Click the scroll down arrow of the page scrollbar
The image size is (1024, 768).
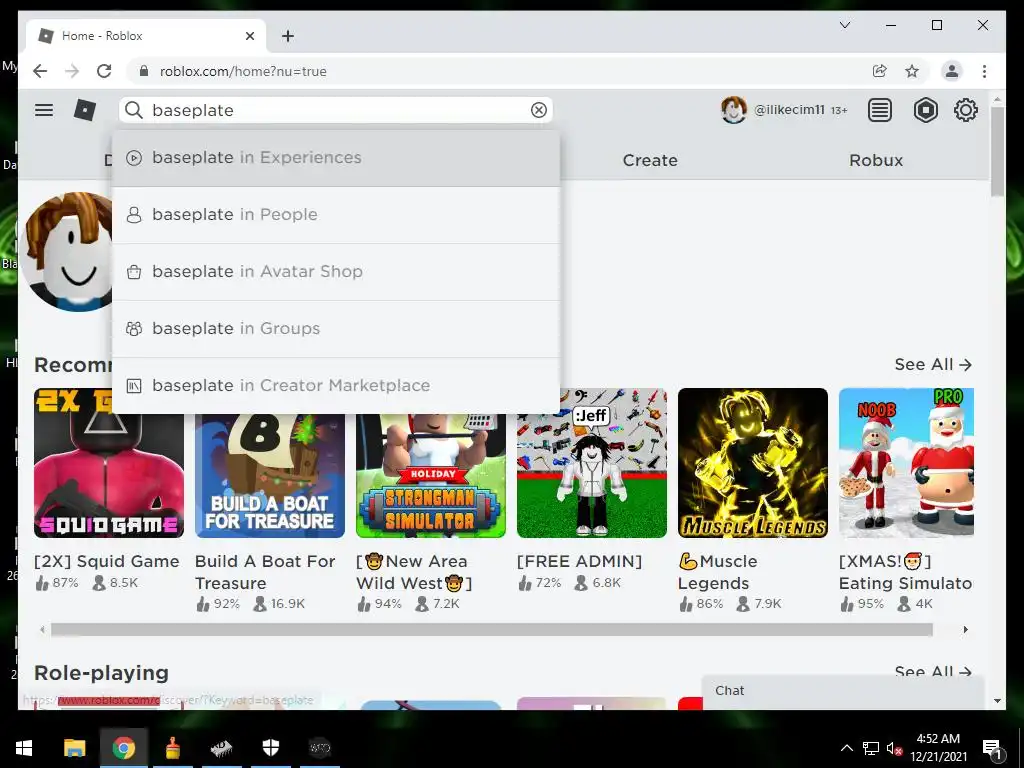pos(997,701)
